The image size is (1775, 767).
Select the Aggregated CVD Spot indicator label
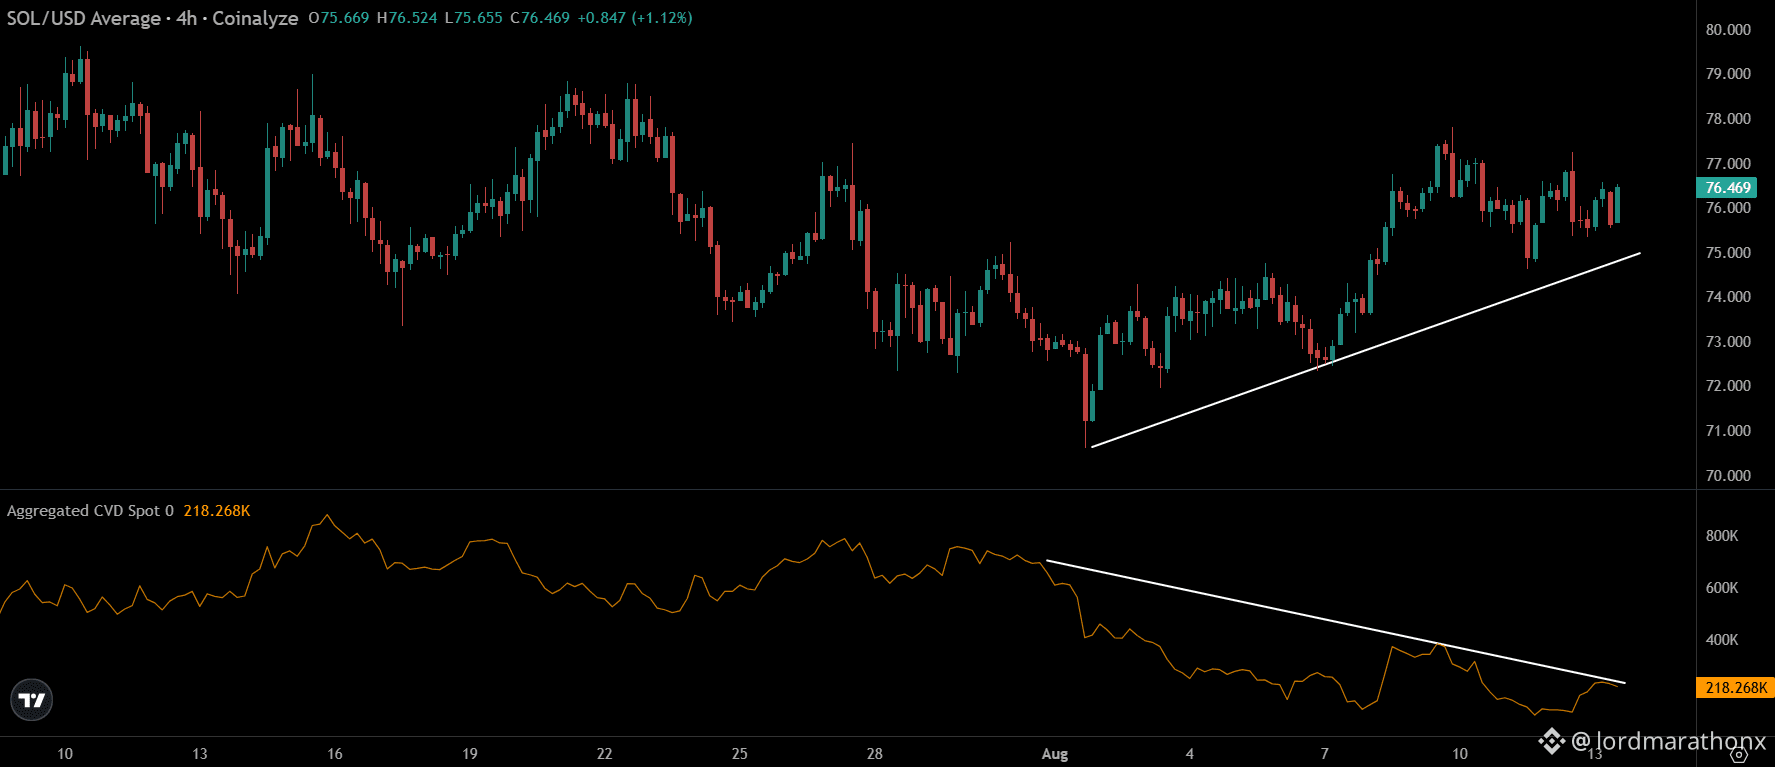pos(90,511)
